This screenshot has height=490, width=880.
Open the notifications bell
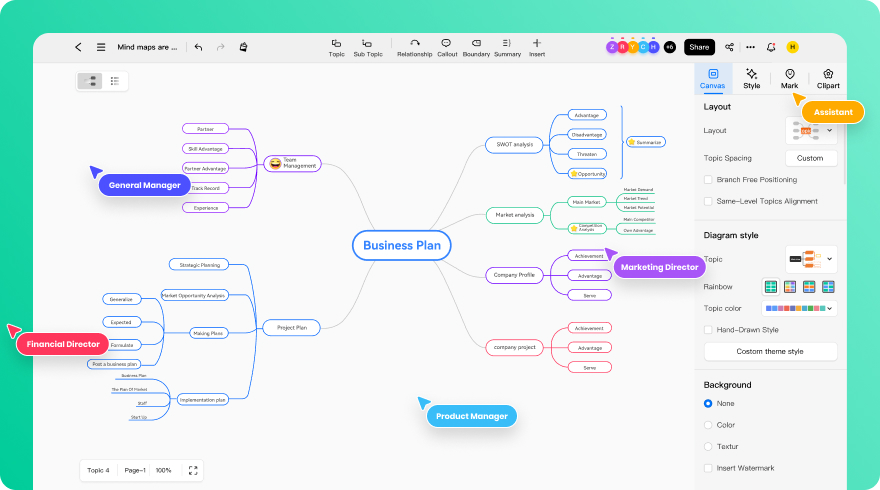pos(771,47)
